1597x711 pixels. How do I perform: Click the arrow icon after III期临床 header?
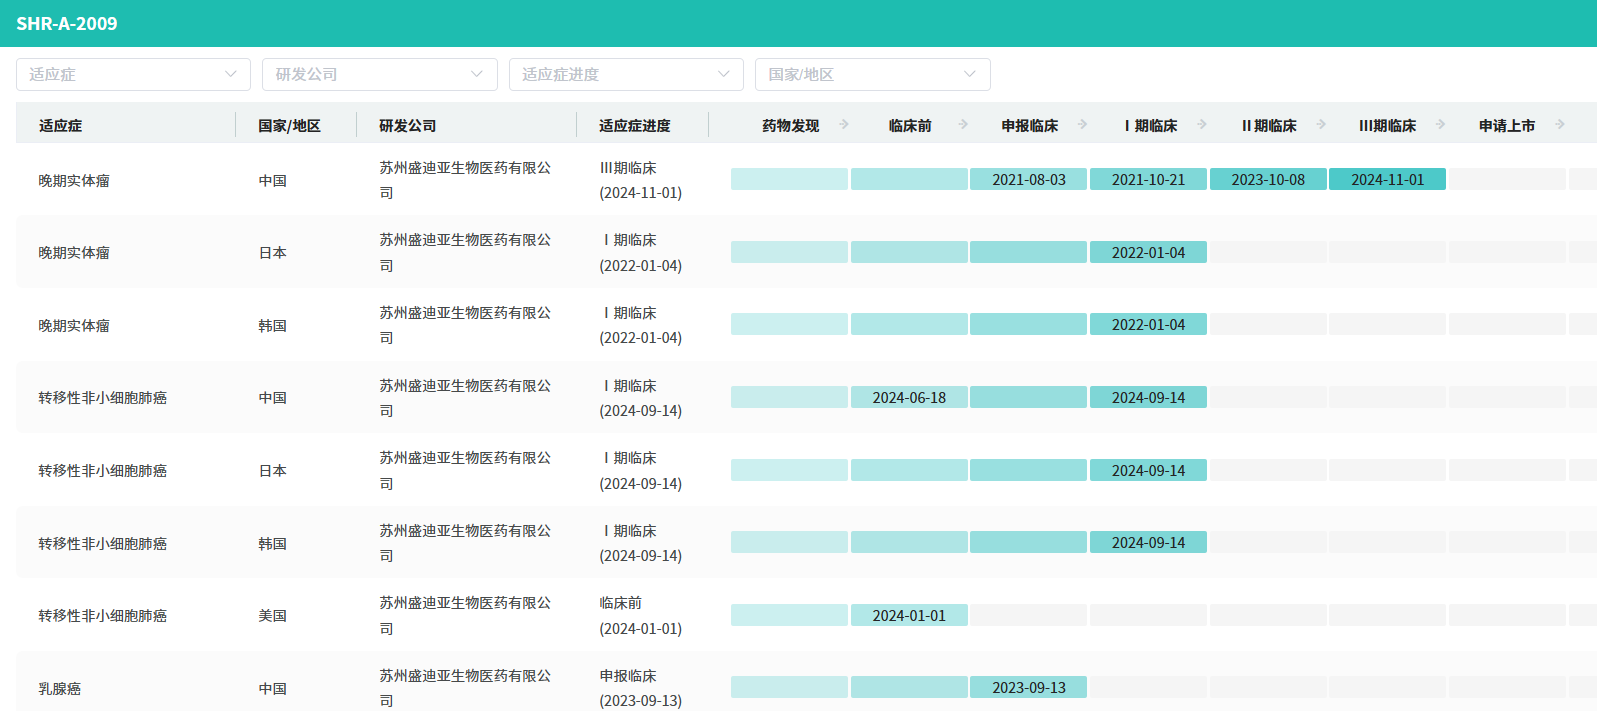click(1441, 125)
